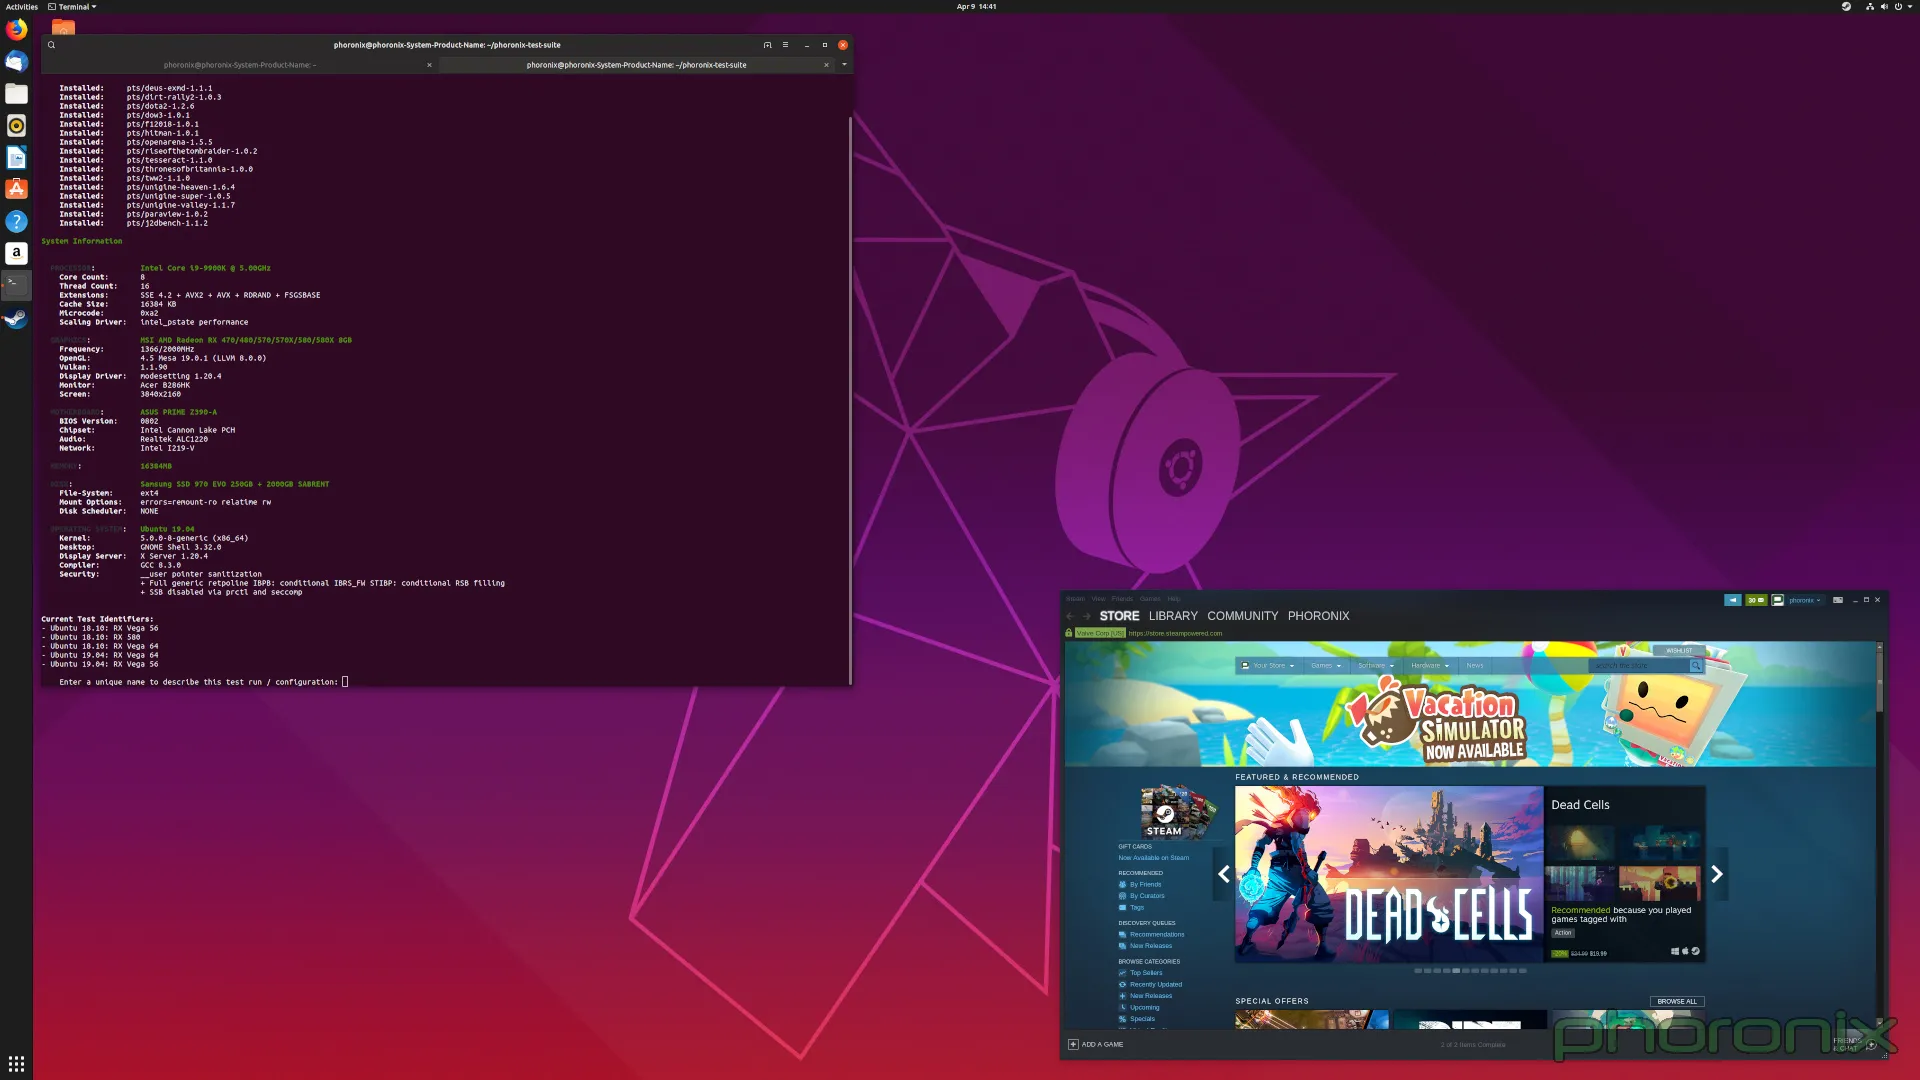Go to next featured game arrow
The image size is (1920, 1080).
(x=1717, y=875)
